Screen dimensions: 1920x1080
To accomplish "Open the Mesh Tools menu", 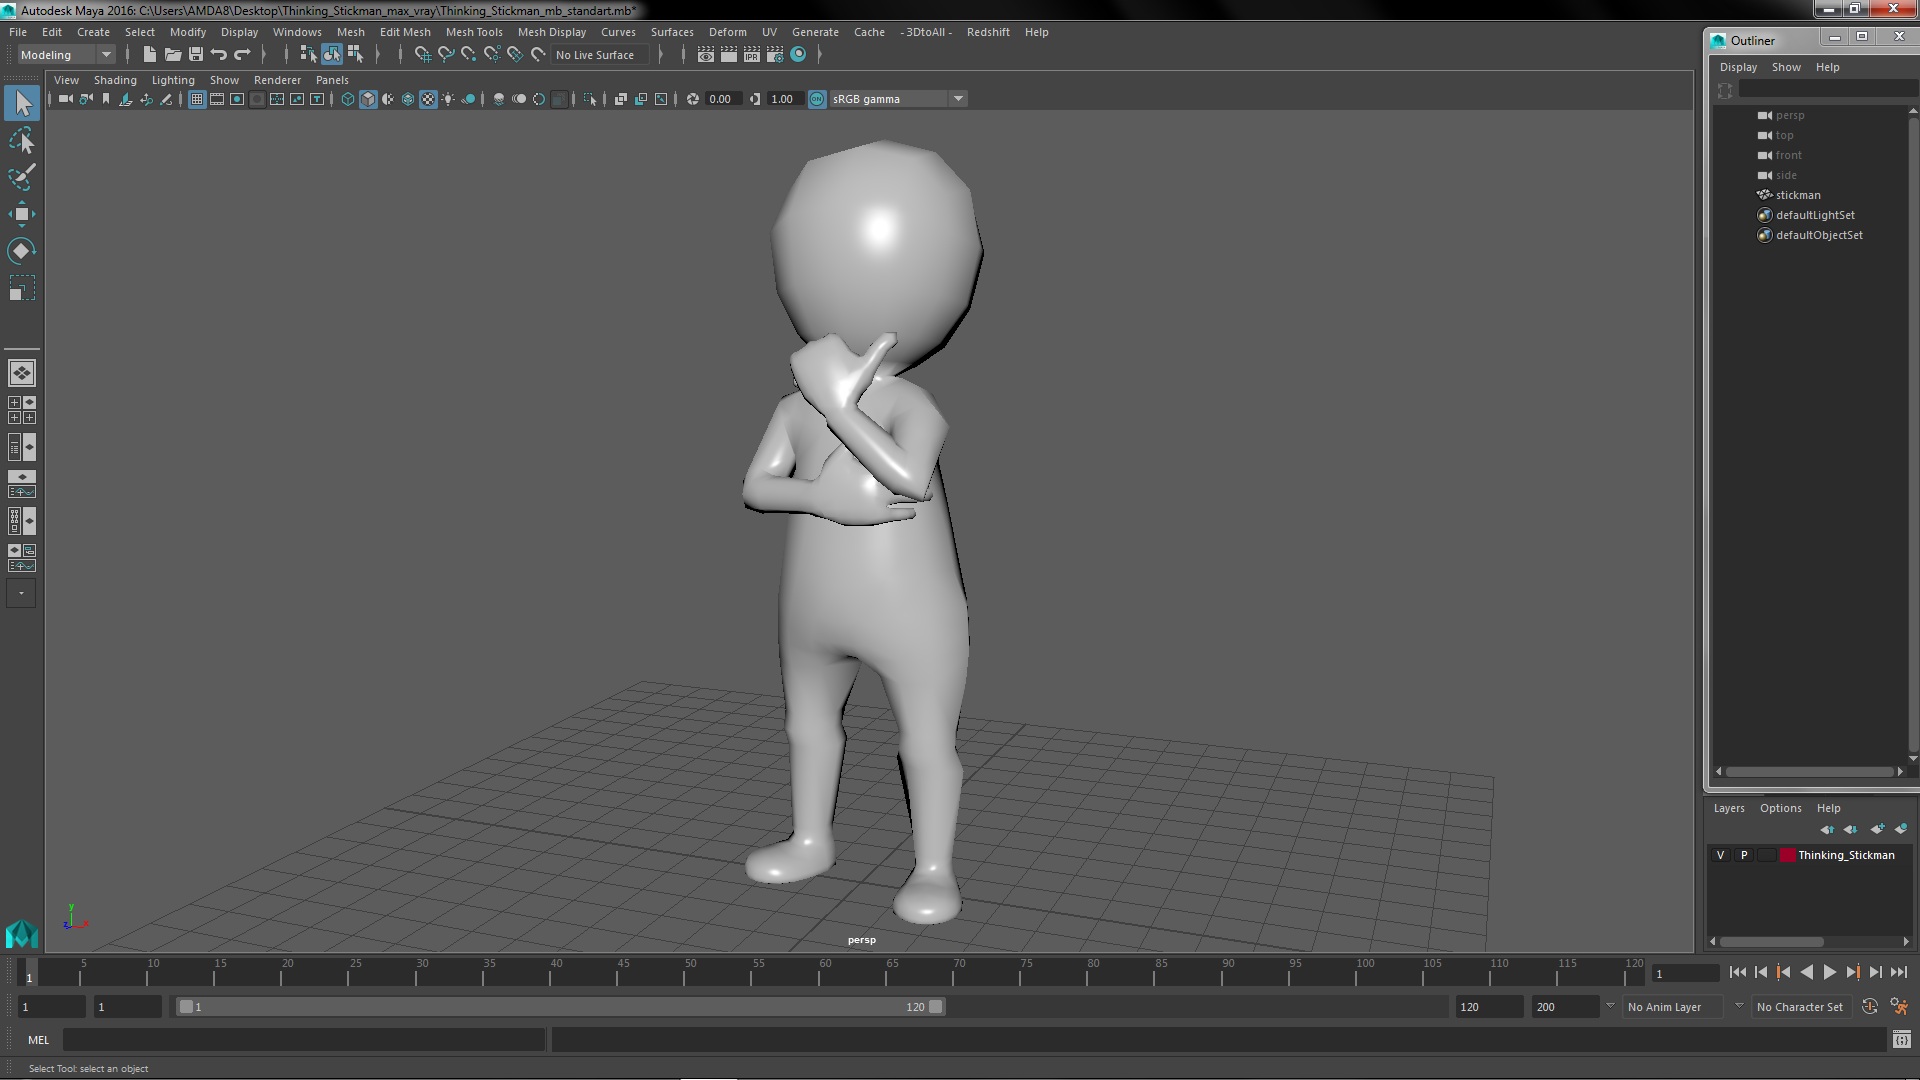I will [x=473, y=32].
